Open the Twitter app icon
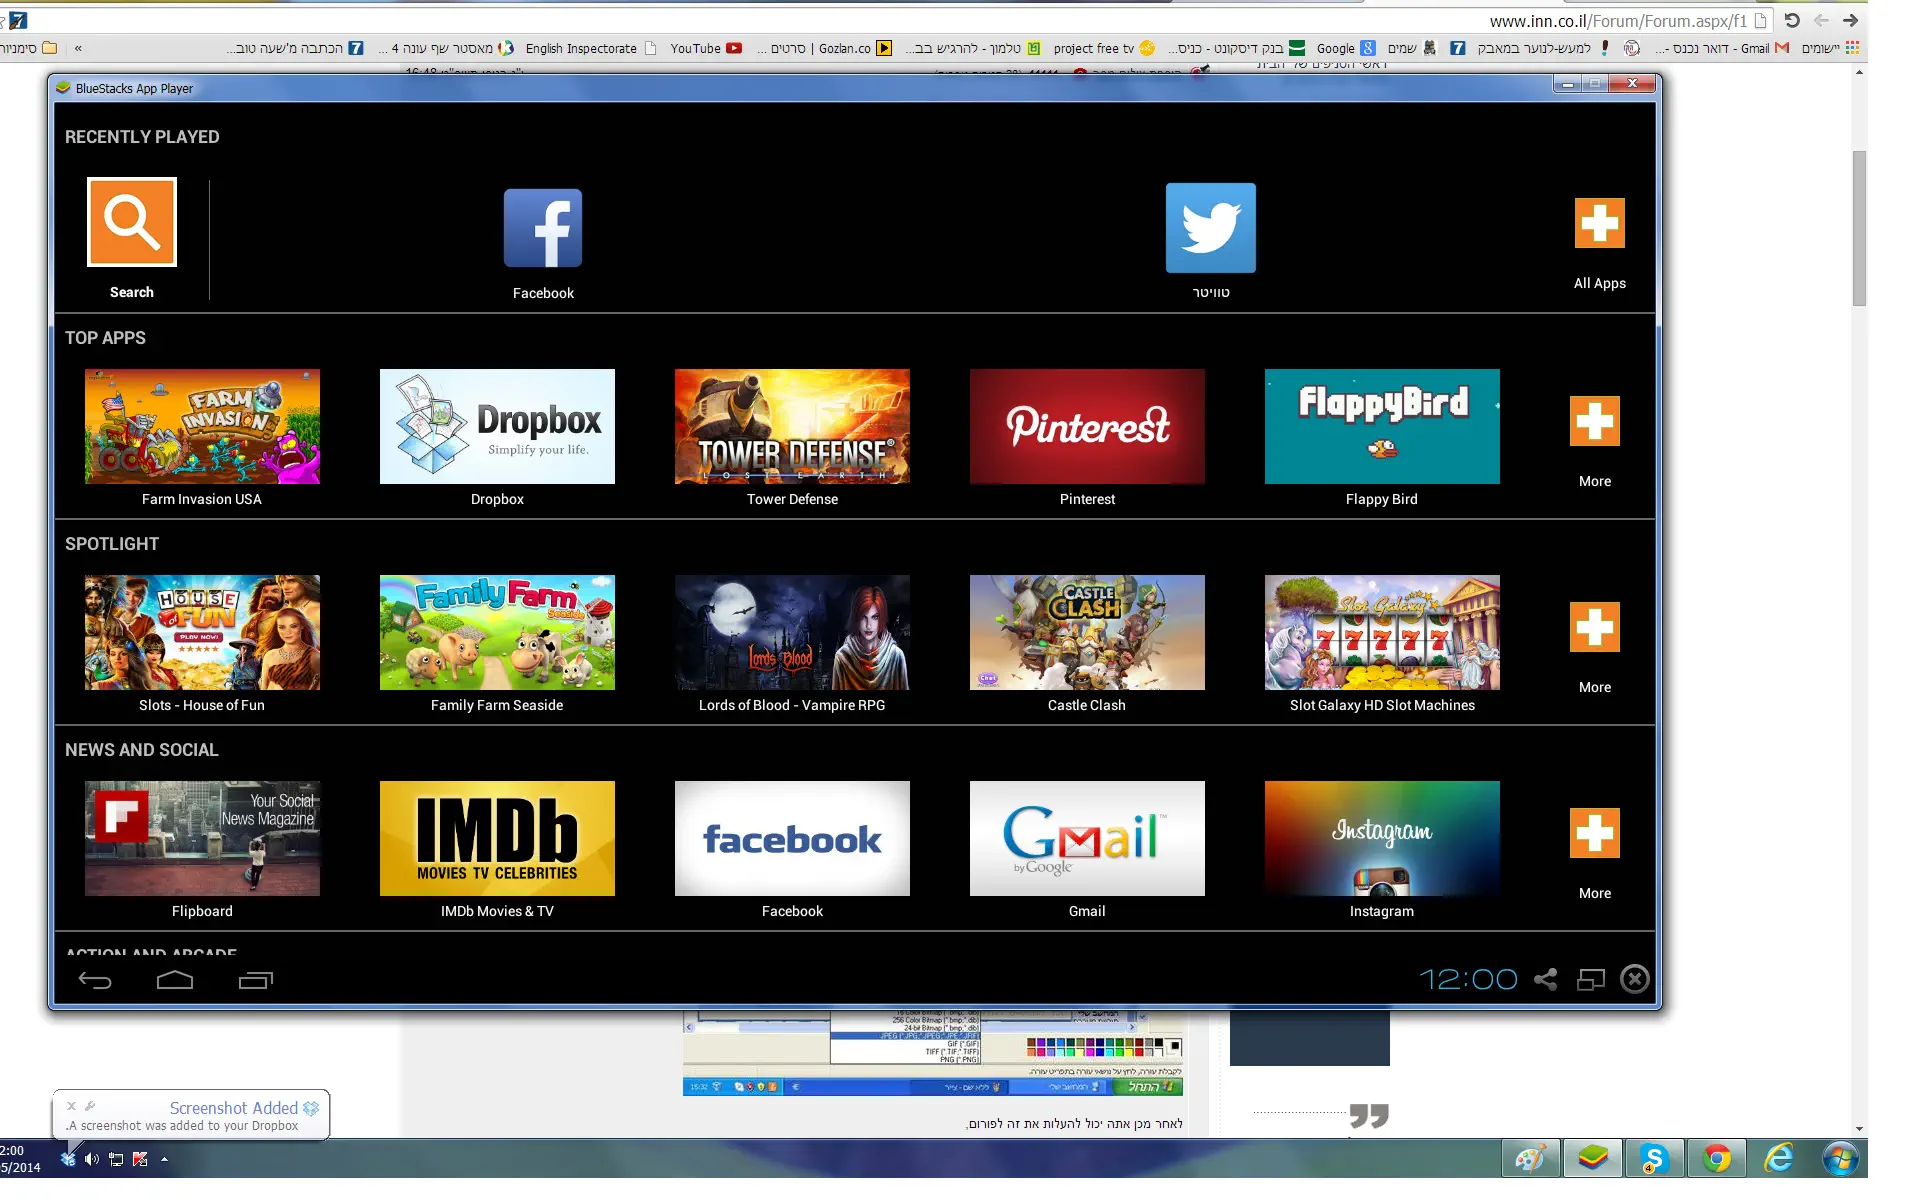Image resolution: width=1920 pixels, height=1200 pixels. 1210,228
